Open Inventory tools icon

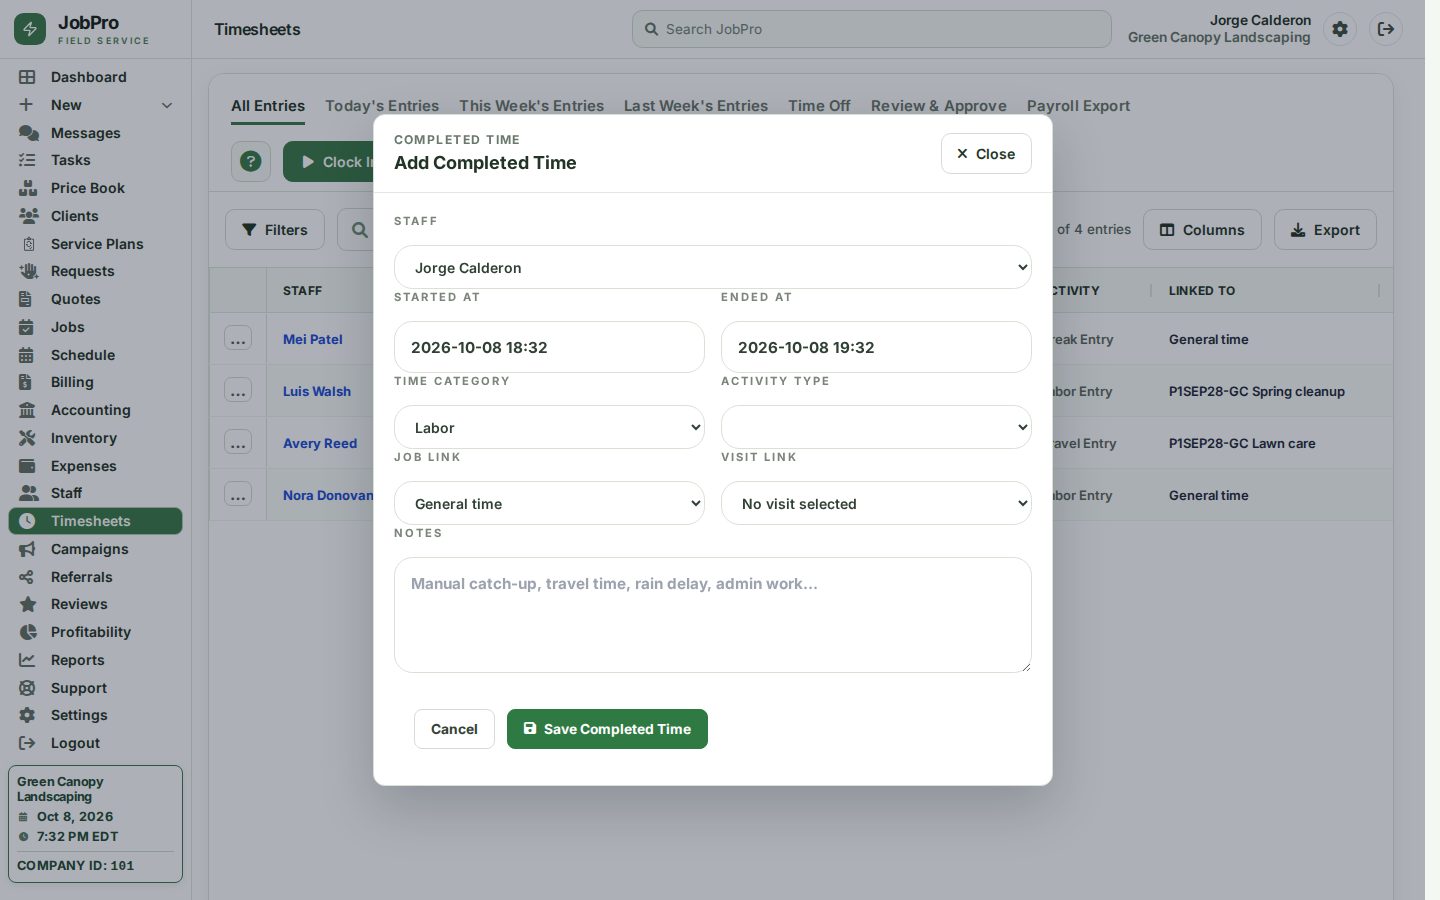(28, 438)
